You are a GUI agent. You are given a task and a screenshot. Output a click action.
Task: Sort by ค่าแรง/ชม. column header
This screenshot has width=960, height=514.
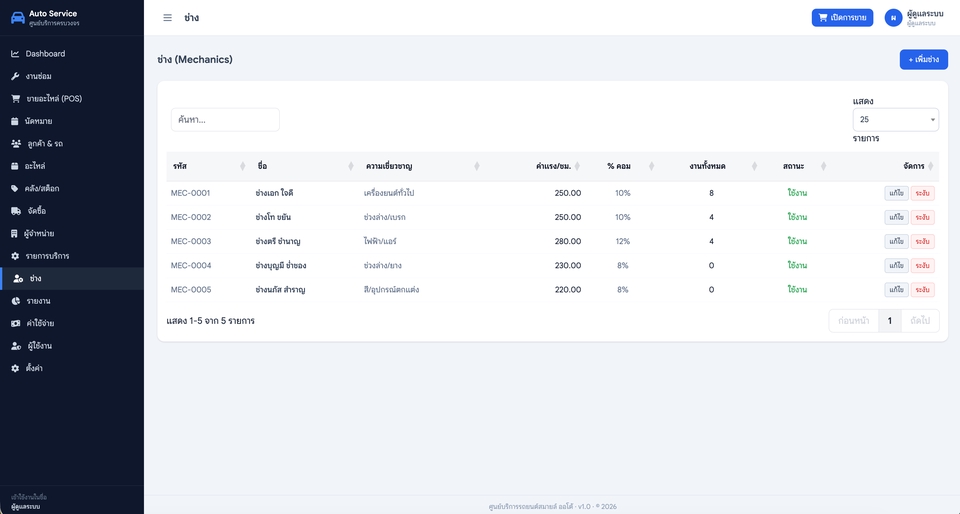(x=553, y=166)
